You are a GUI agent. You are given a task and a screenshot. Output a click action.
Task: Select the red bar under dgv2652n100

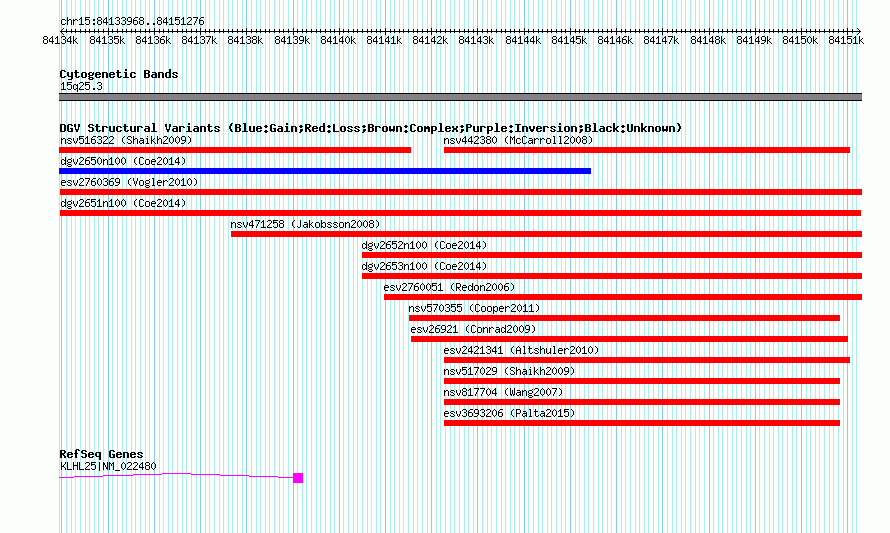click(612, 255)
